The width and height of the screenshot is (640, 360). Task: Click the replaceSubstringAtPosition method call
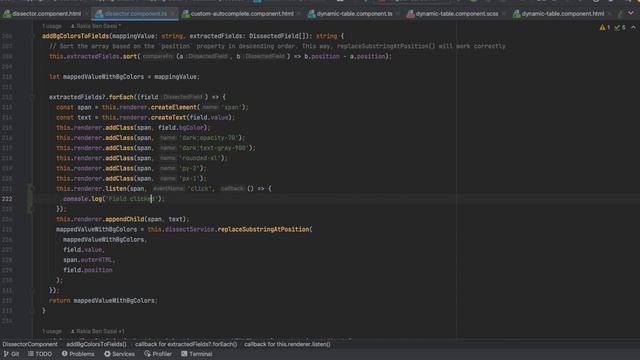click(x=264, y=229)
